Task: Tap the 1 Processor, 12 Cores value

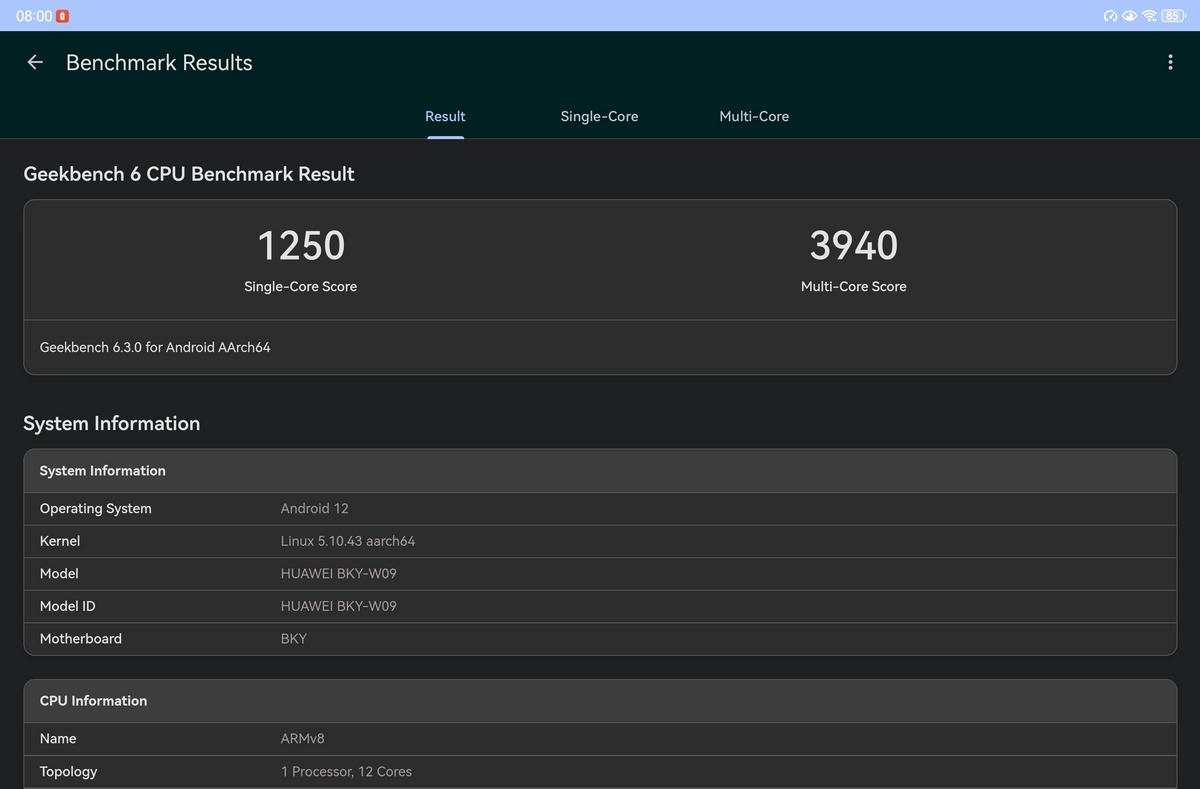Action: coord(346,771)
